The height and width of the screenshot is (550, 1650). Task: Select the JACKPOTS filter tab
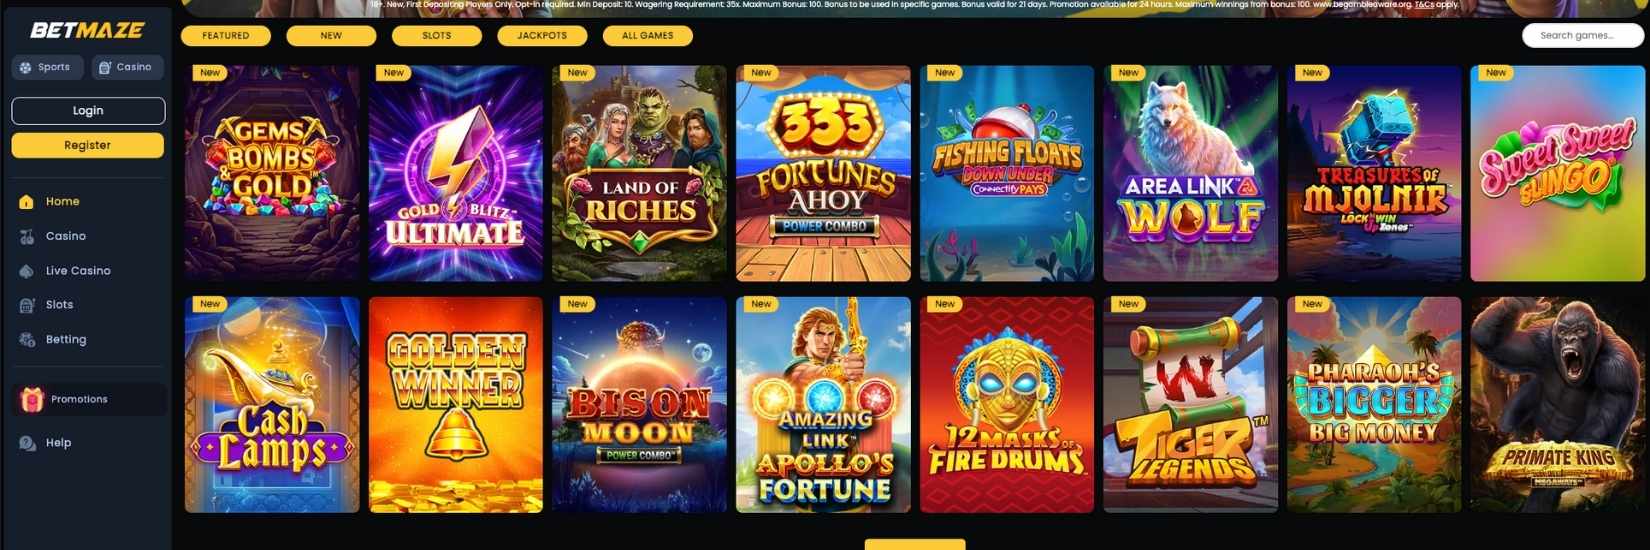tap(542, 36)
